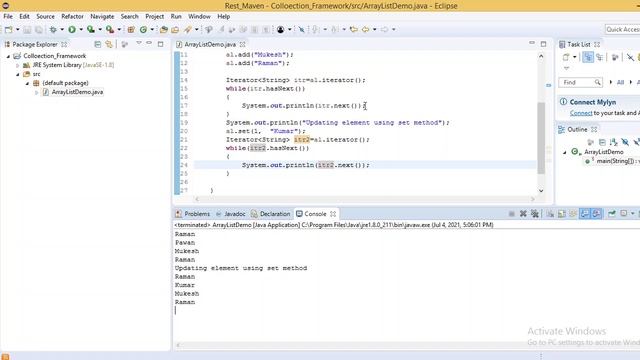Open the Debug button dropdown arrow
The image size is (640, 360).
62,29
